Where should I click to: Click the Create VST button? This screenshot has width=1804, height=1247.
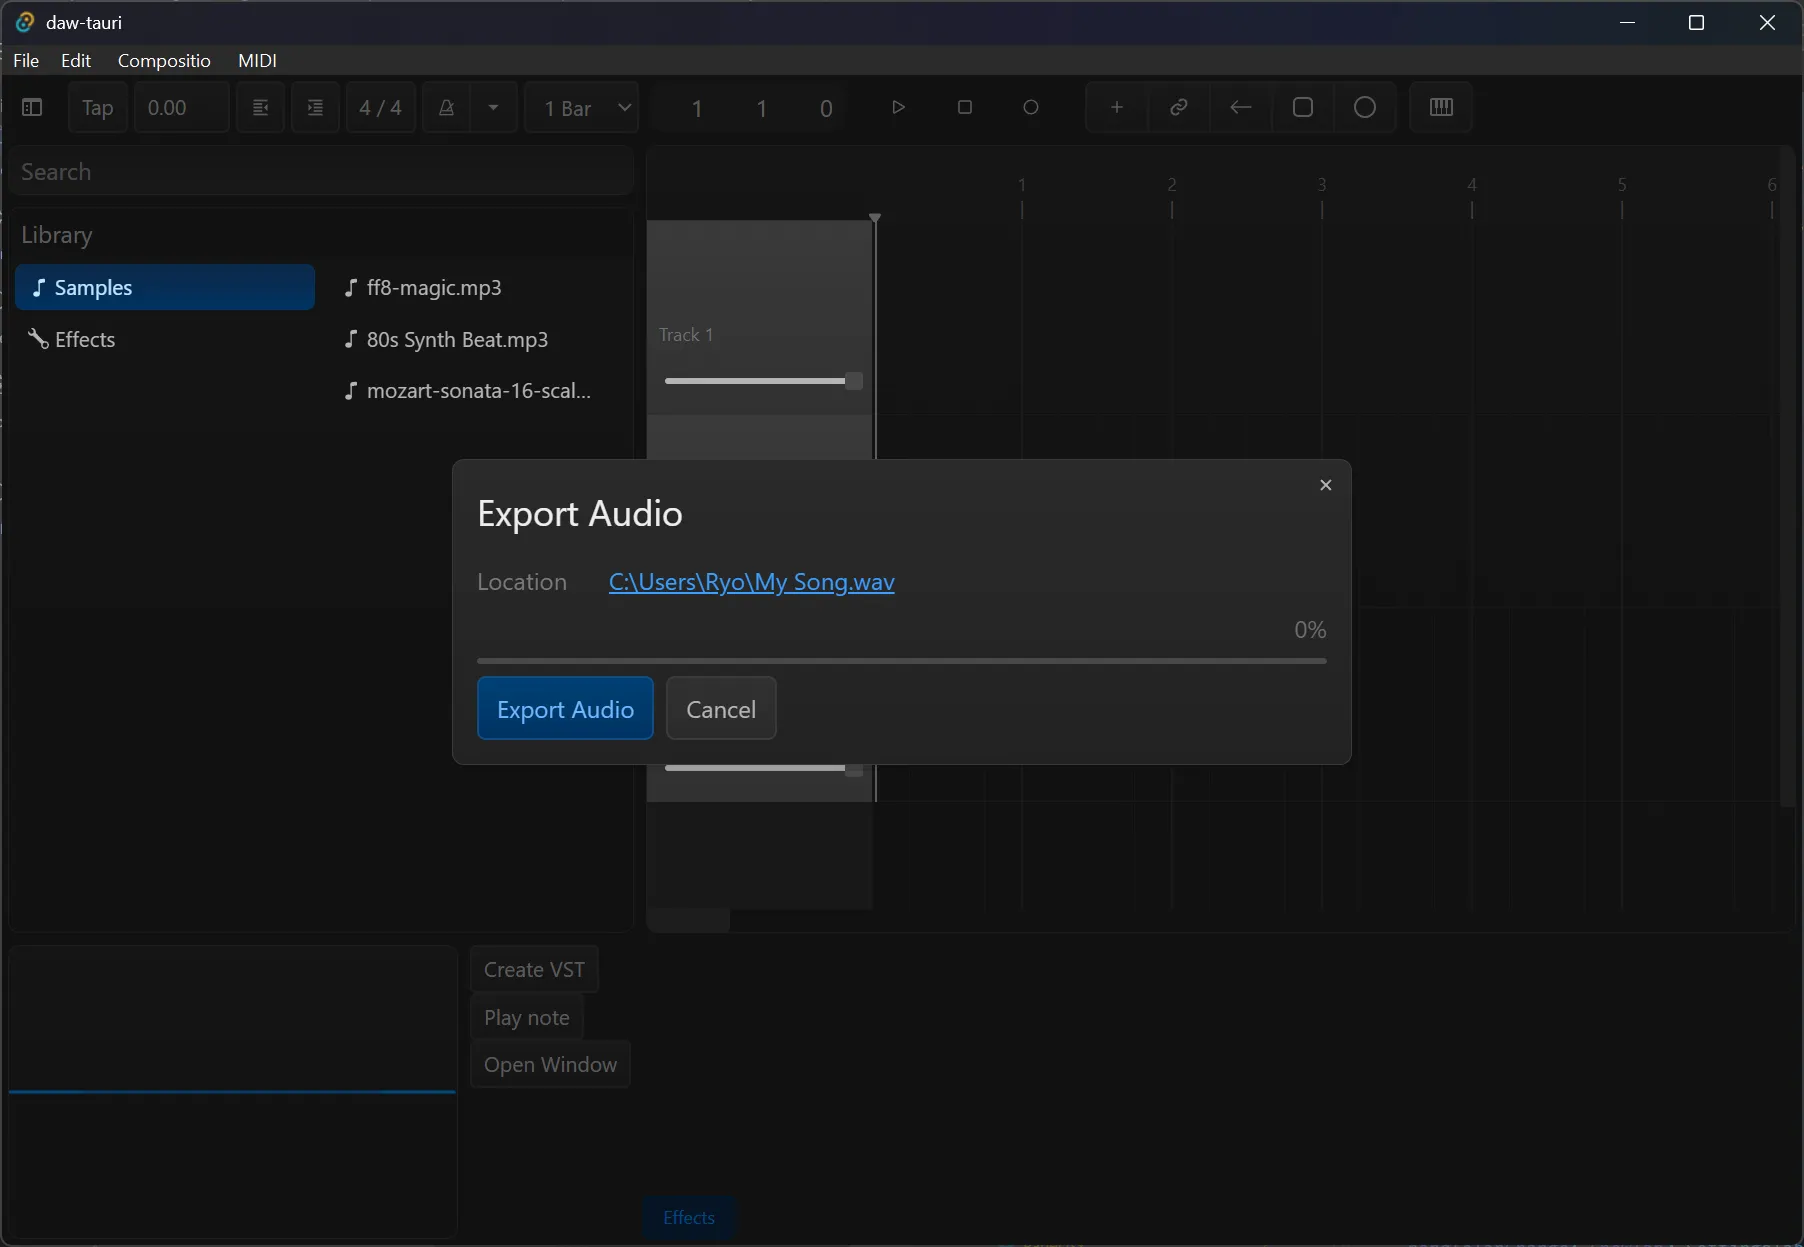(x=534, y=970)
